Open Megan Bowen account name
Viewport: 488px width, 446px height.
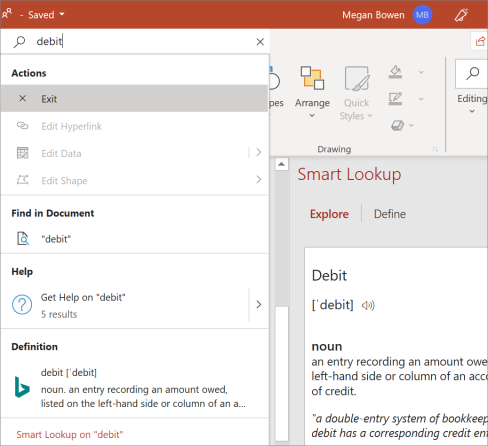(373, 15)
